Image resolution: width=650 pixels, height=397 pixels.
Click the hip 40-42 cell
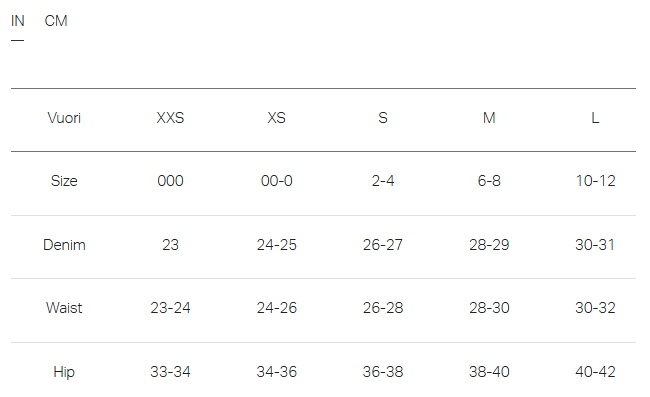[595, 372]
